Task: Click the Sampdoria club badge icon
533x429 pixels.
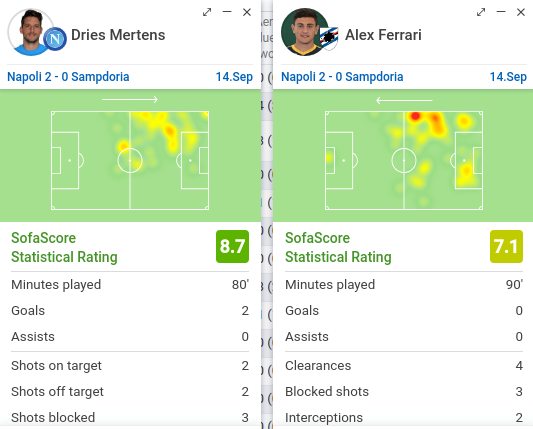Action: [329, 38]
